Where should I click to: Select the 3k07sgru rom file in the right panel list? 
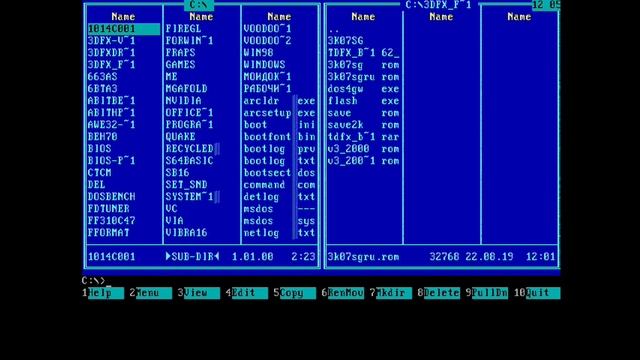click(x=363, y=77)
